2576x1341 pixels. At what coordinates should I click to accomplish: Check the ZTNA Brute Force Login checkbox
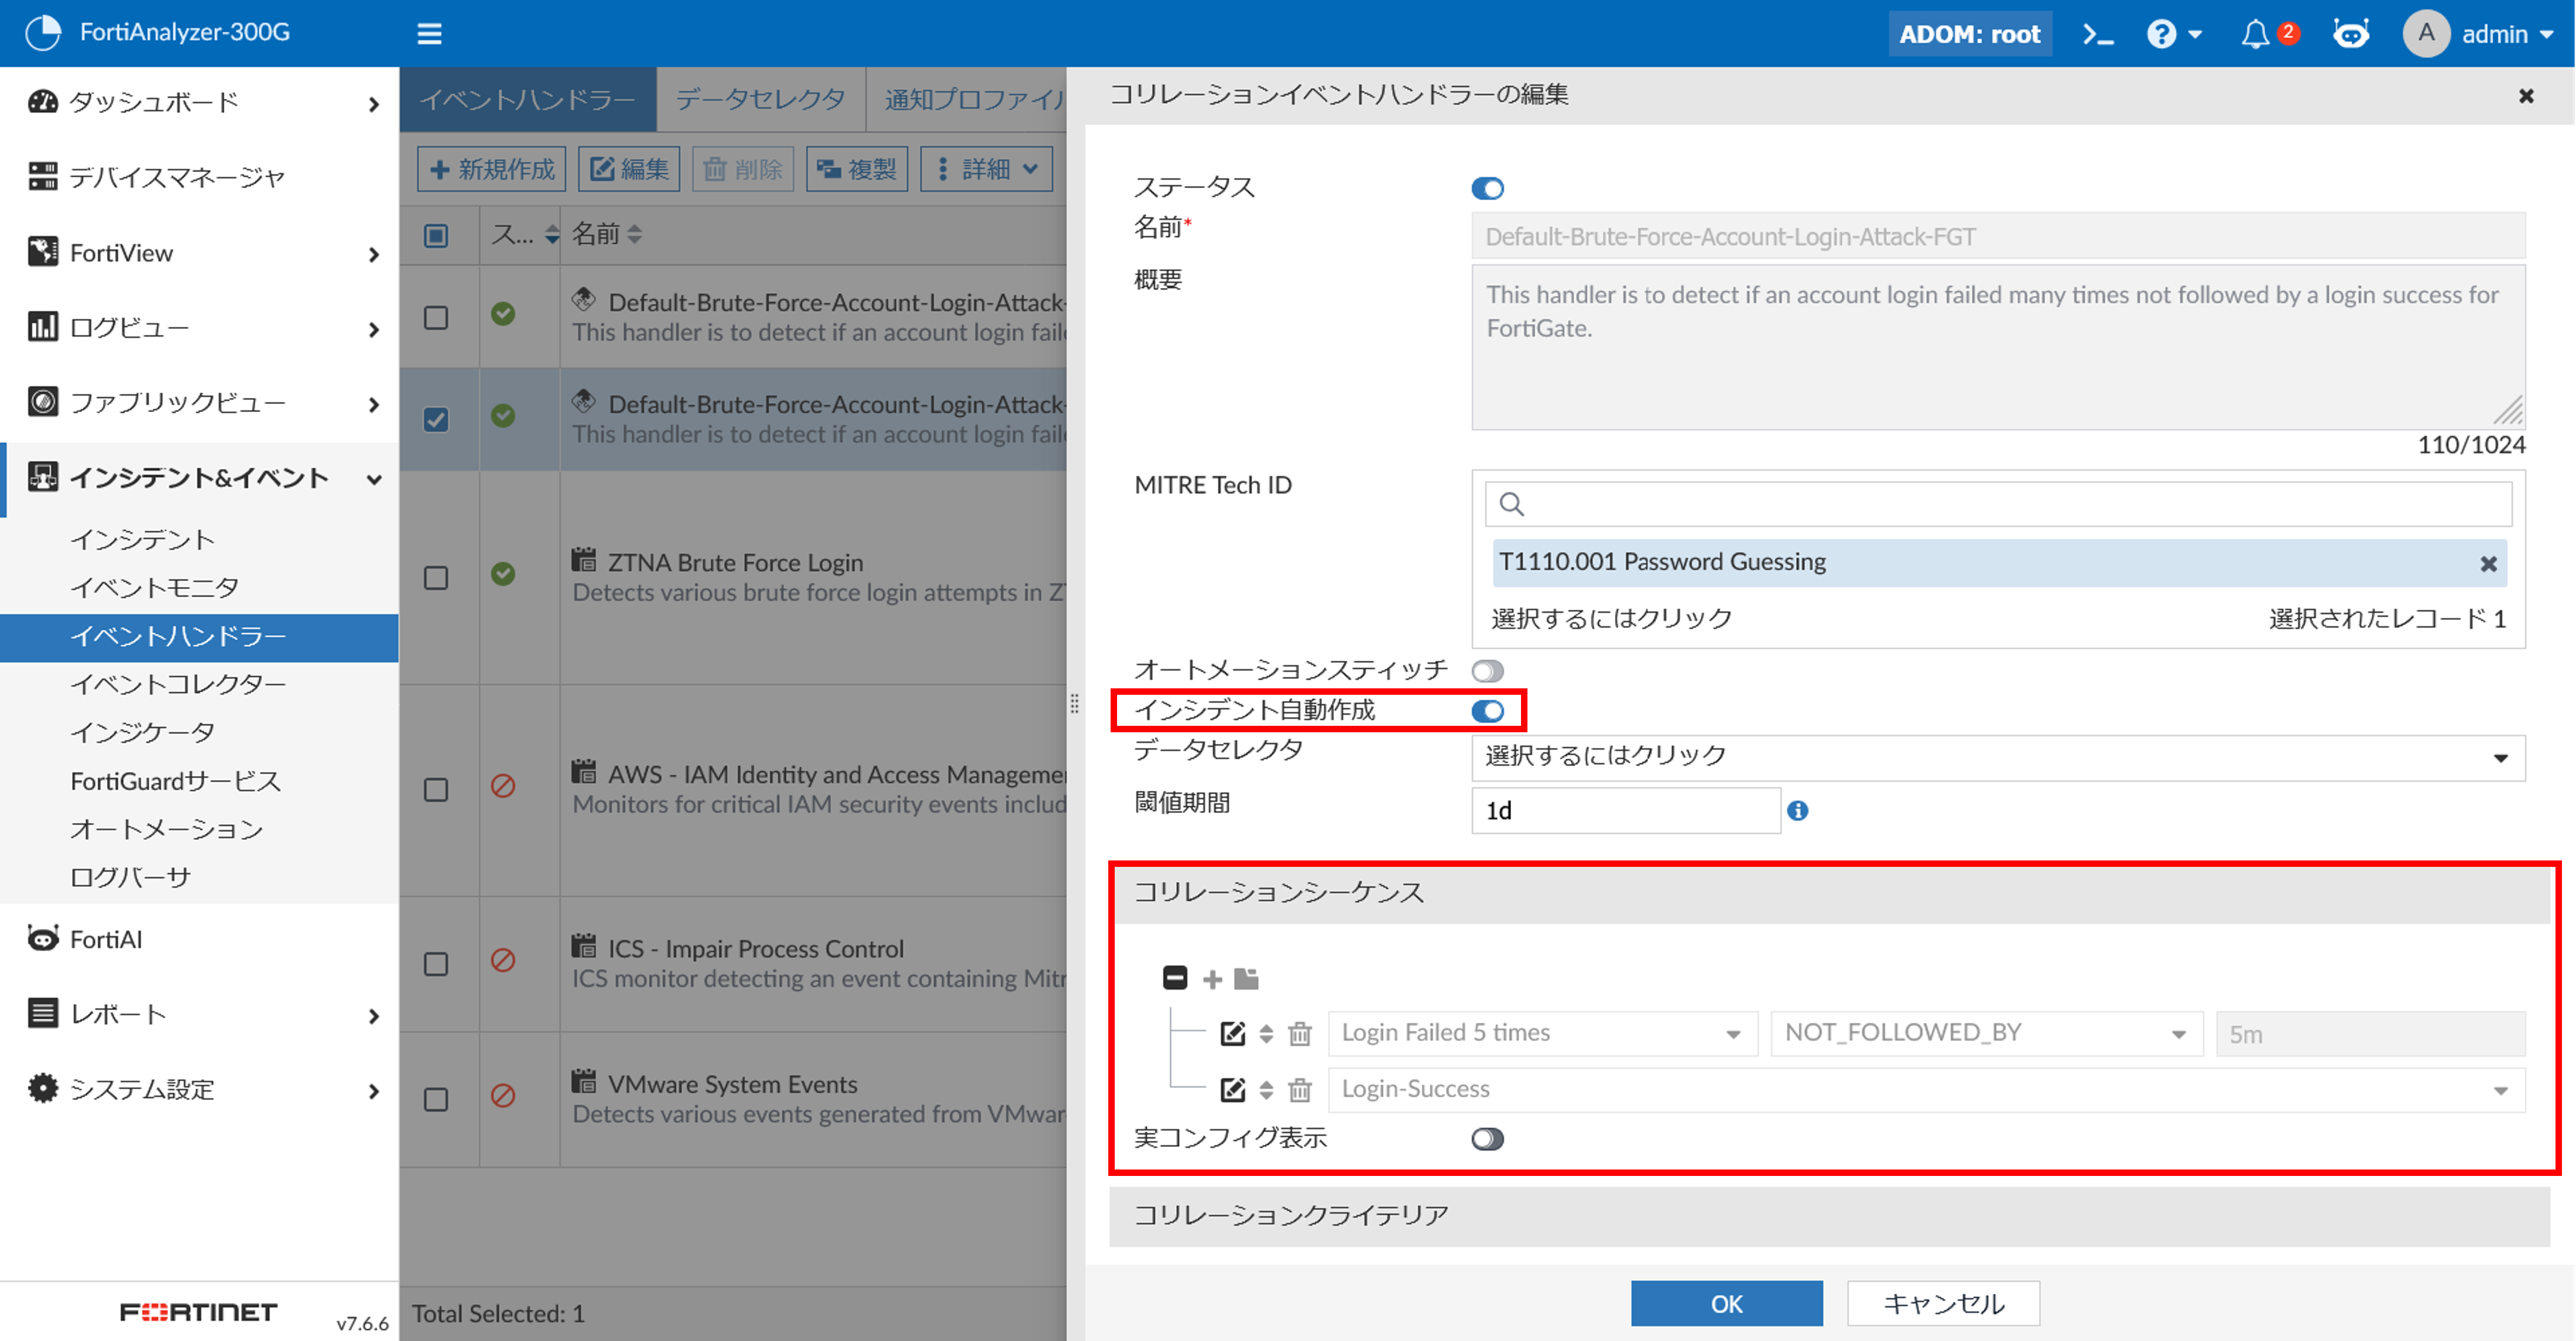click(x=436, y=578)
